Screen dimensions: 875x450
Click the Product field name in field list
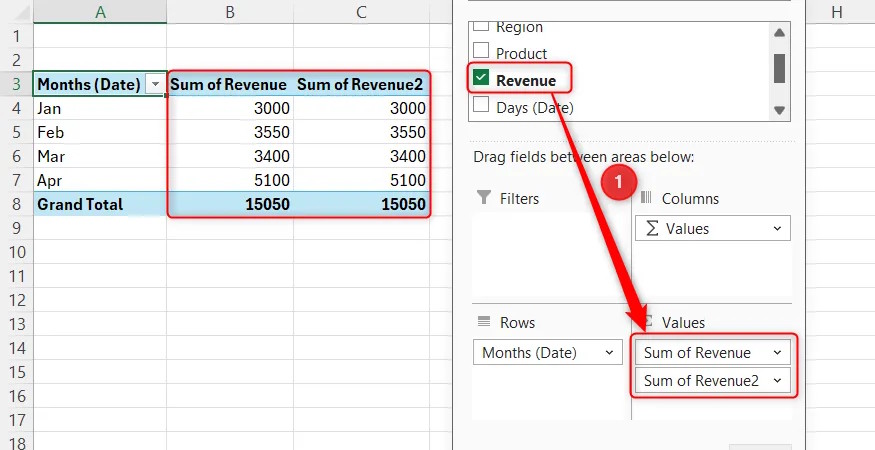click(x=522, y=54)
